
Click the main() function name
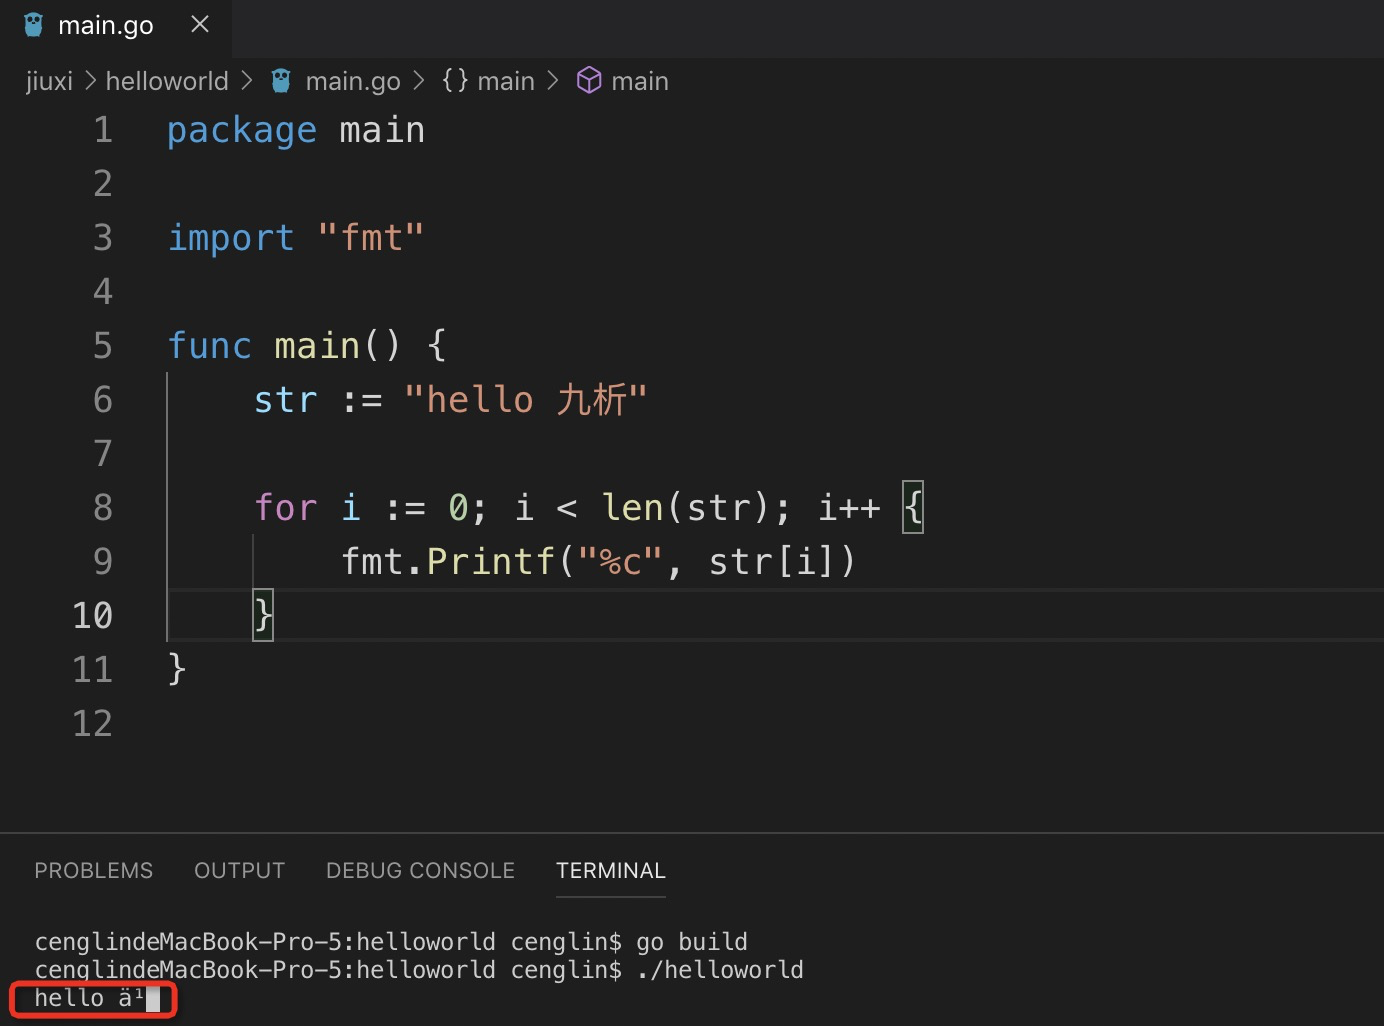click(317, 346)
